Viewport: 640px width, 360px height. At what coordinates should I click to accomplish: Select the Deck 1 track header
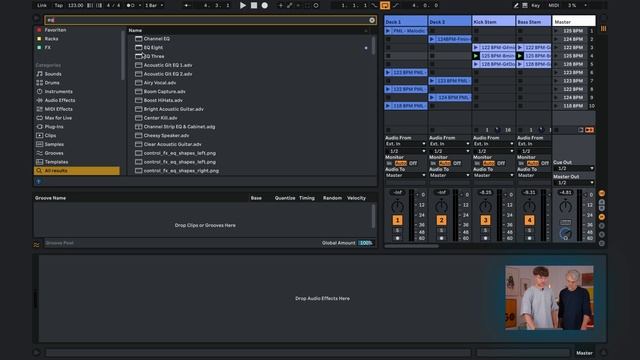click(x=405, y=22)
